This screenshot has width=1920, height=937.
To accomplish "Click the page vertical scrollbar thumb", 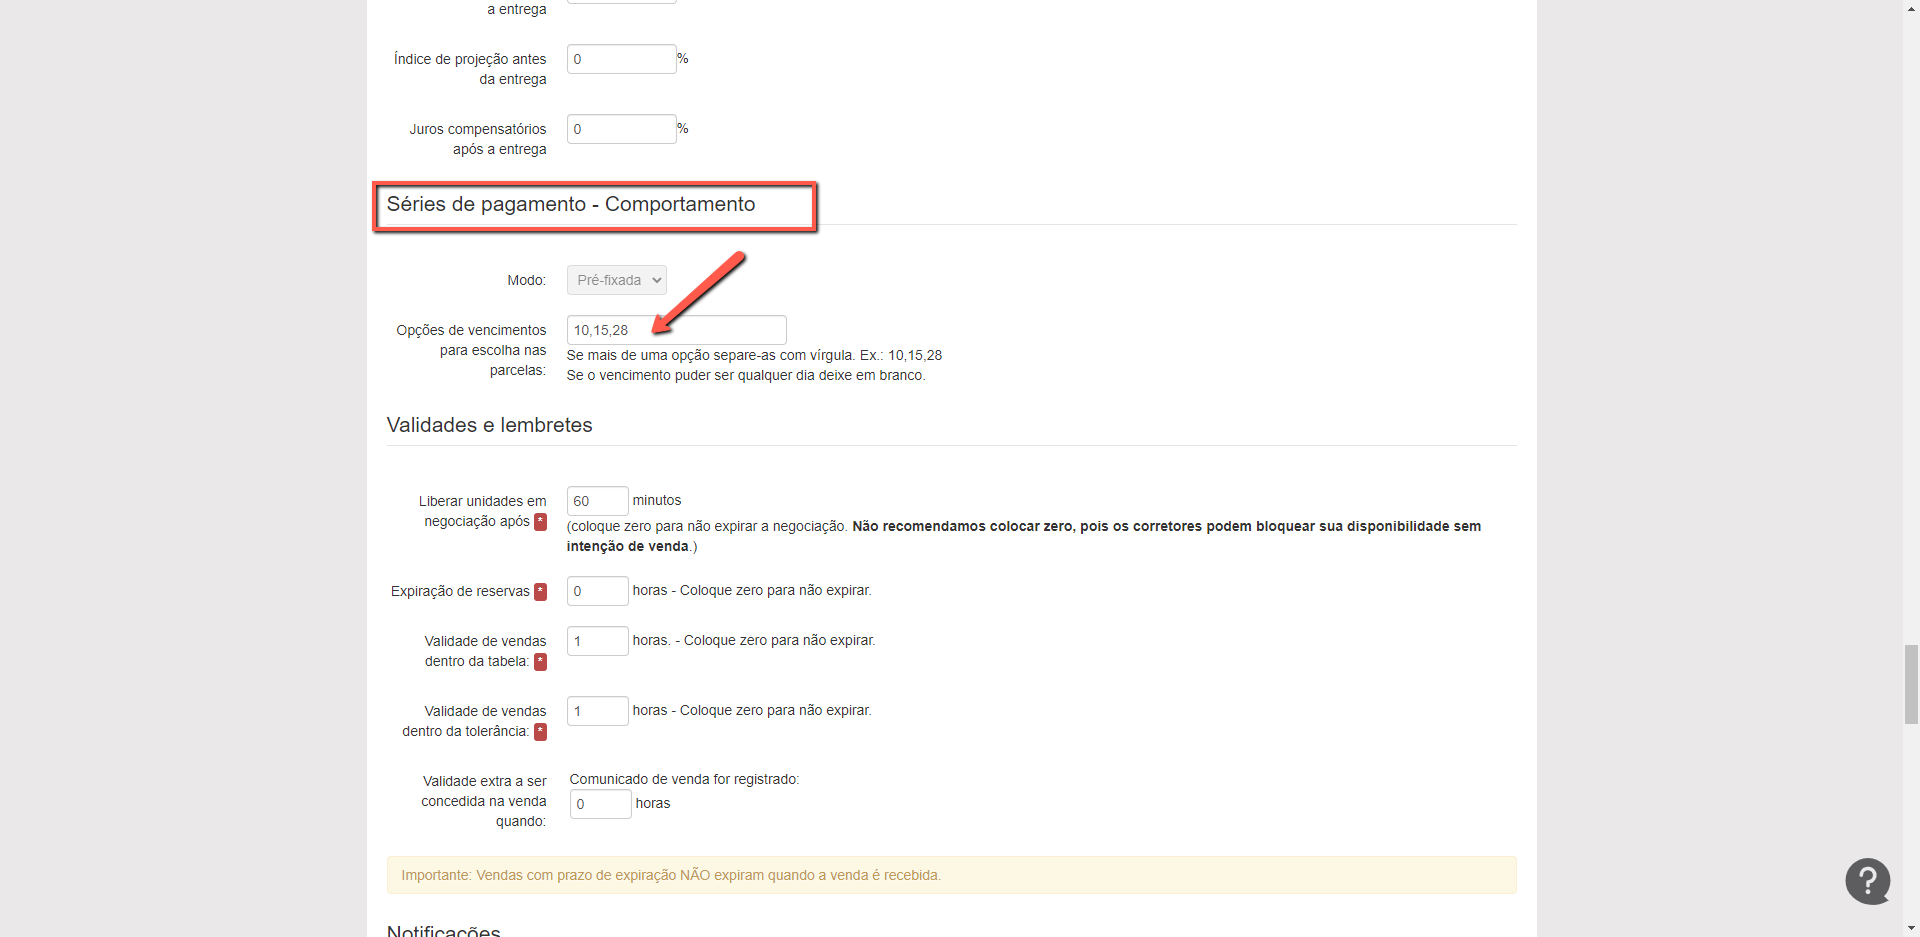I will [1911, 684].
